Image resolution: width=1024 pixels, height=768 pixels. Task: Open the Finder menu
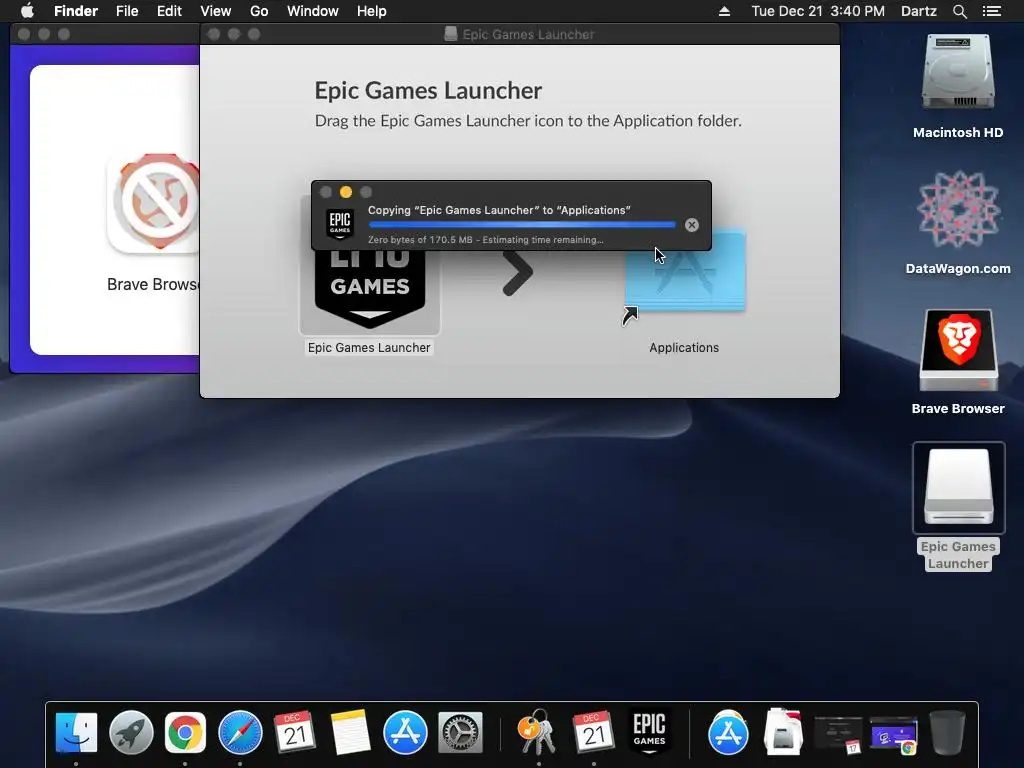[76, 11]
